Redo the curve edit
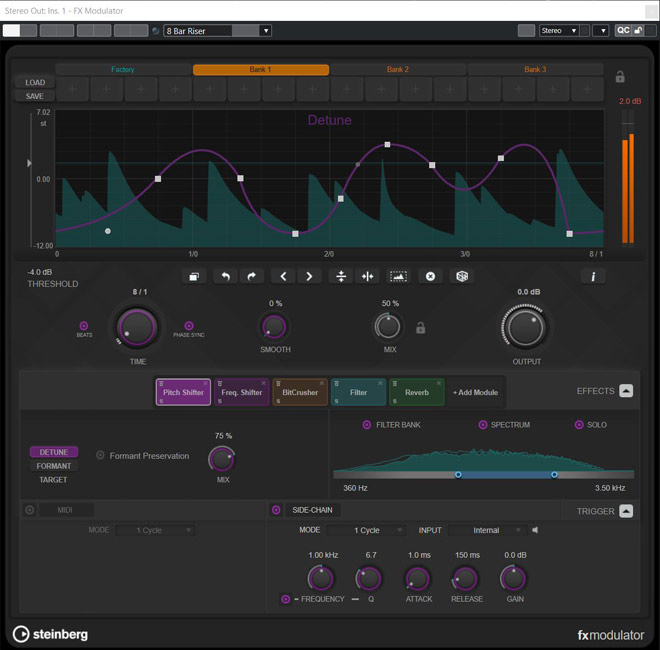This screenshot has height=650, width=660. click(x=252, y=277)
